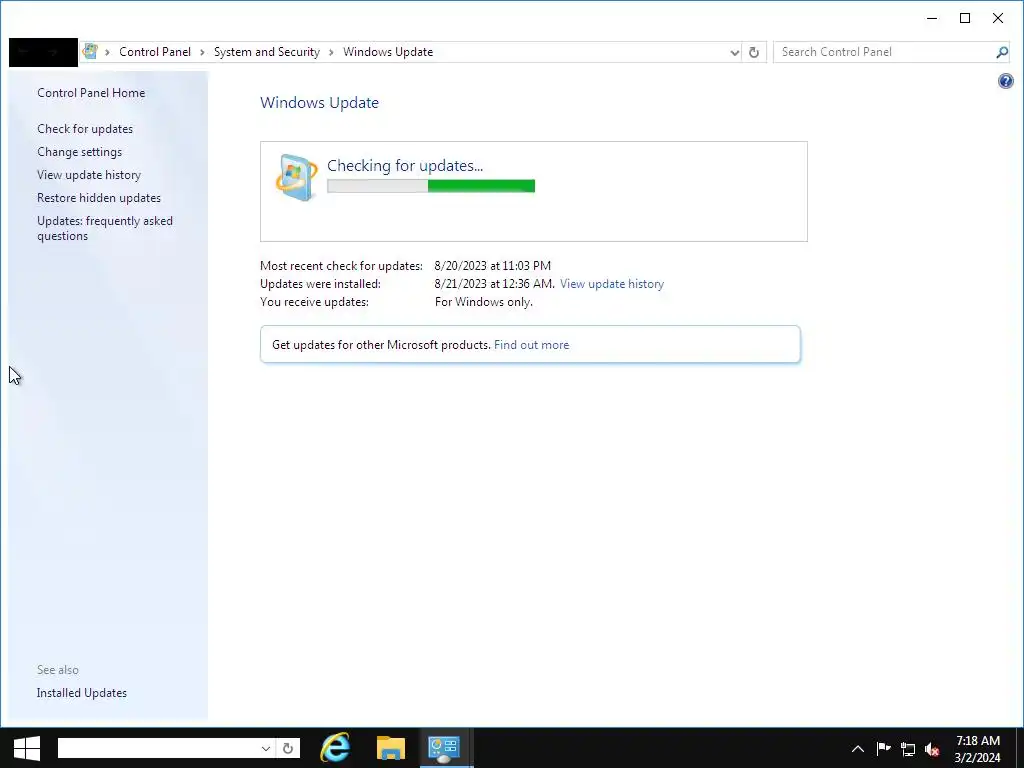The image size is (1024, 768).
Task: Click View update history next to installed date
Action: click(612, 283)
